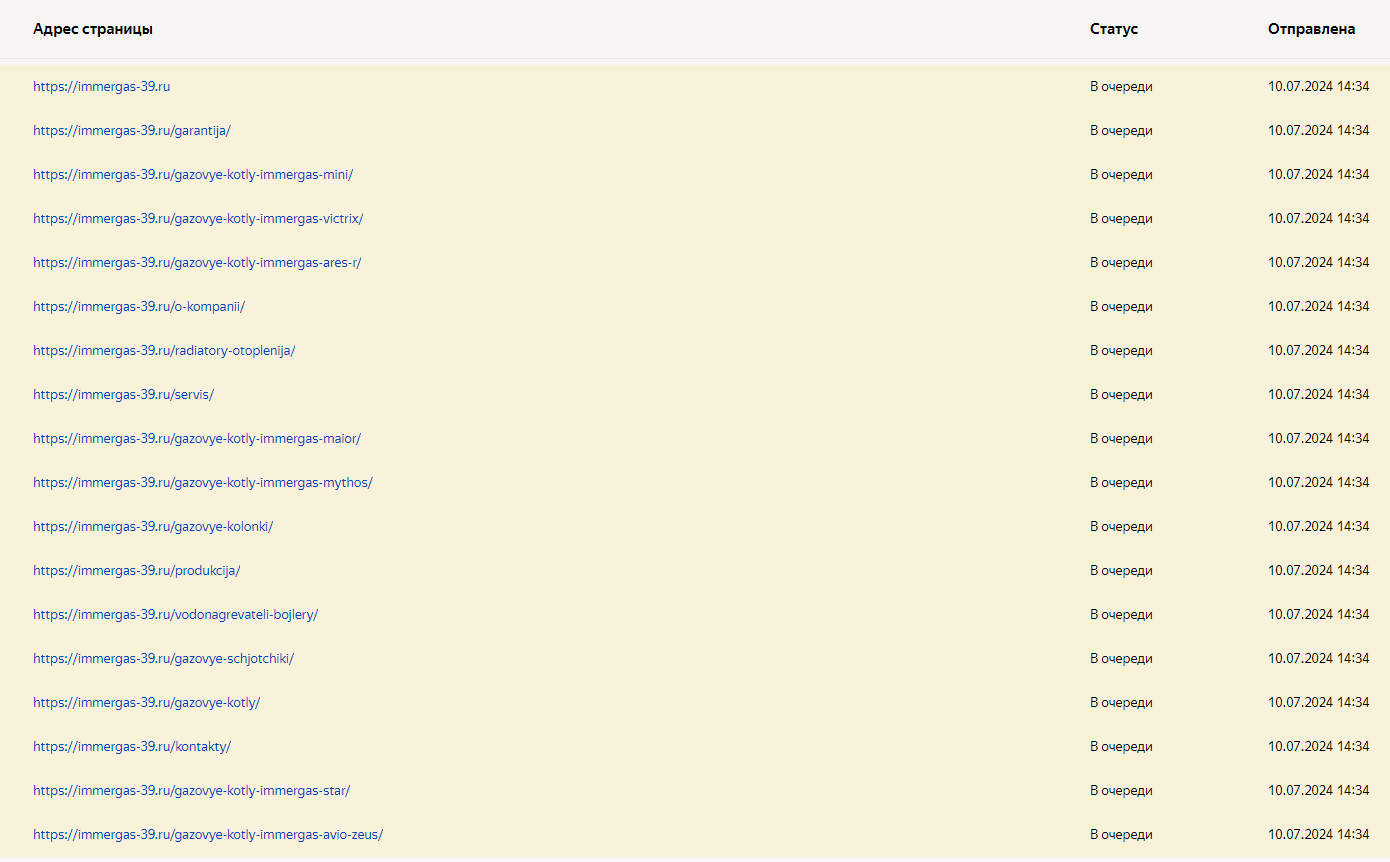Open the kontakty page link
This screenshot has height=862, width=1390.
click(132, 746)
